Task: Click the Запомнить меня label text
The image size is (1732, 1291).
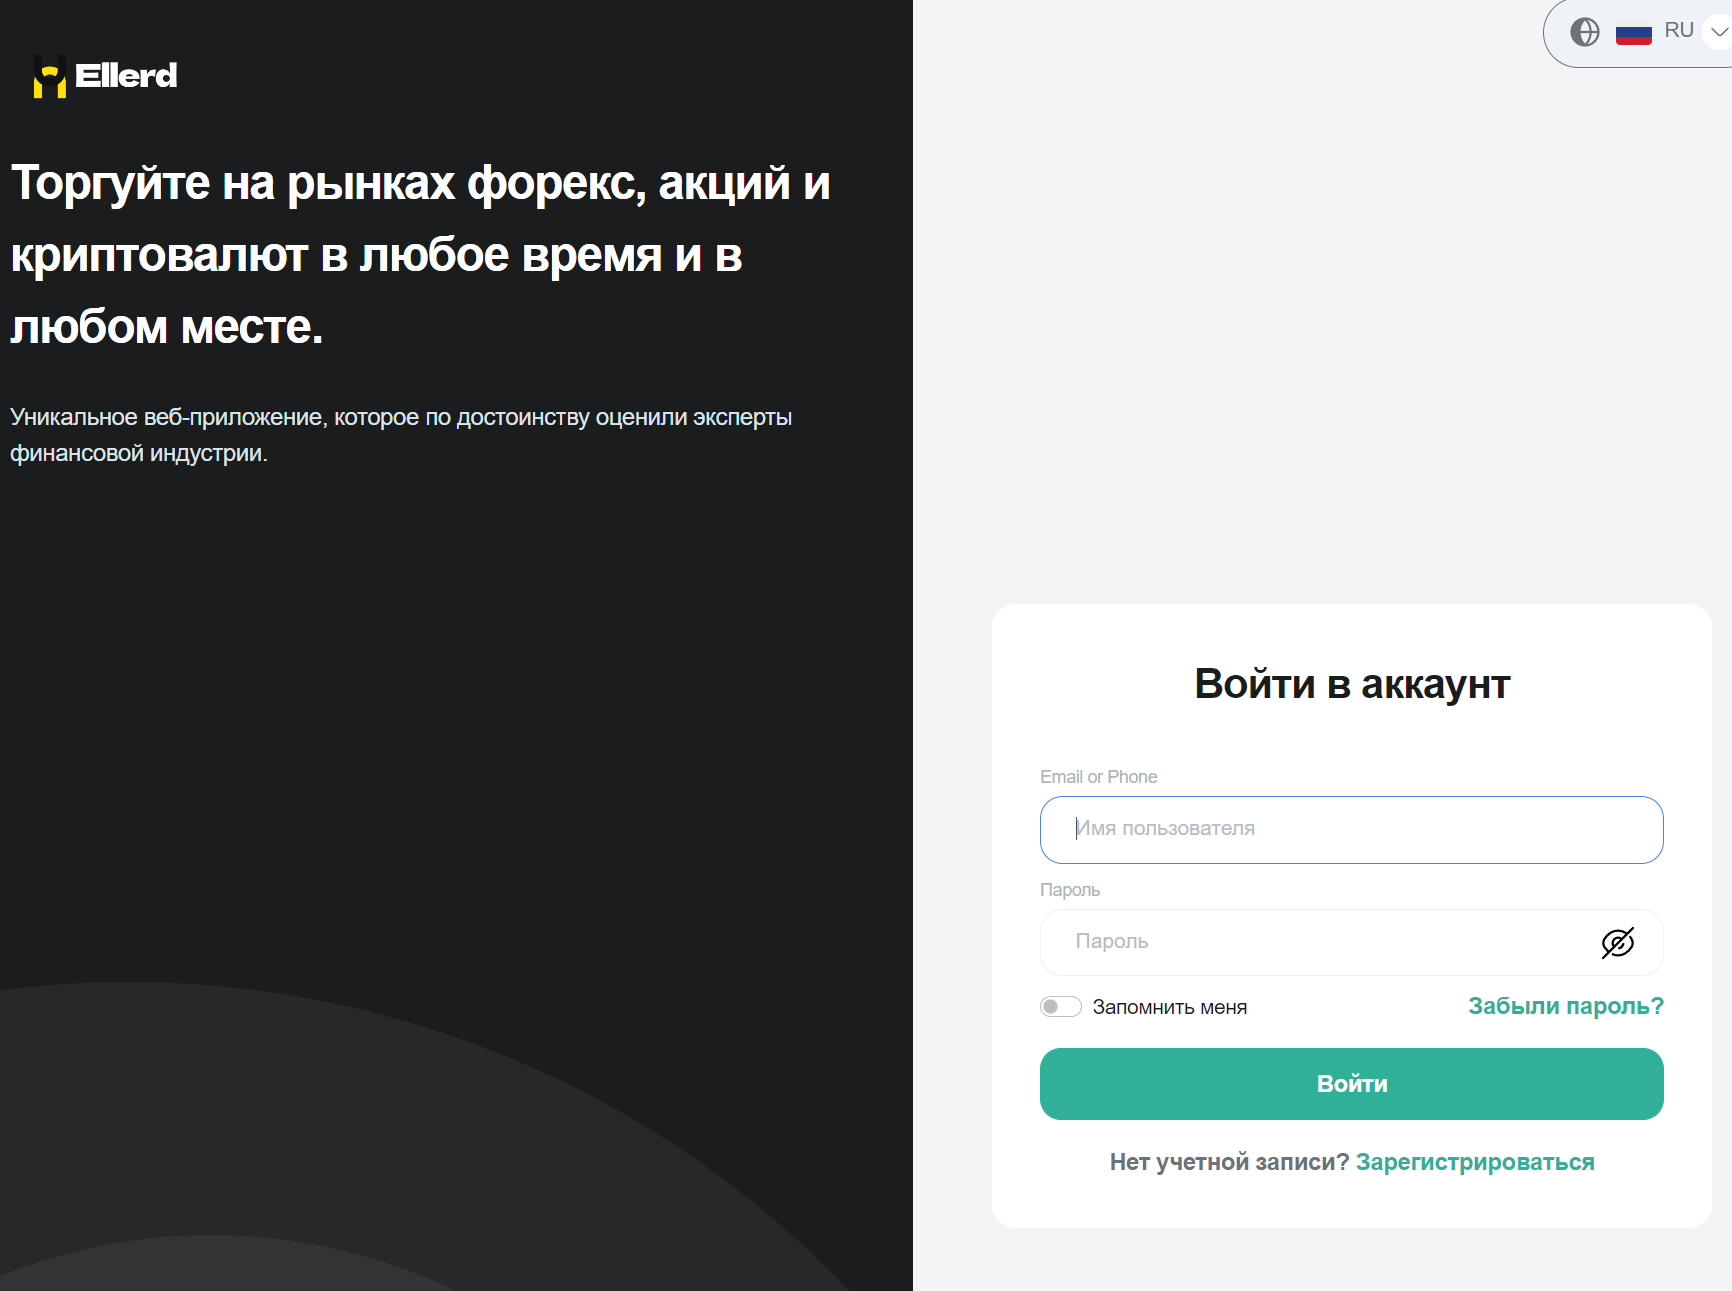Action: 1169,1007
